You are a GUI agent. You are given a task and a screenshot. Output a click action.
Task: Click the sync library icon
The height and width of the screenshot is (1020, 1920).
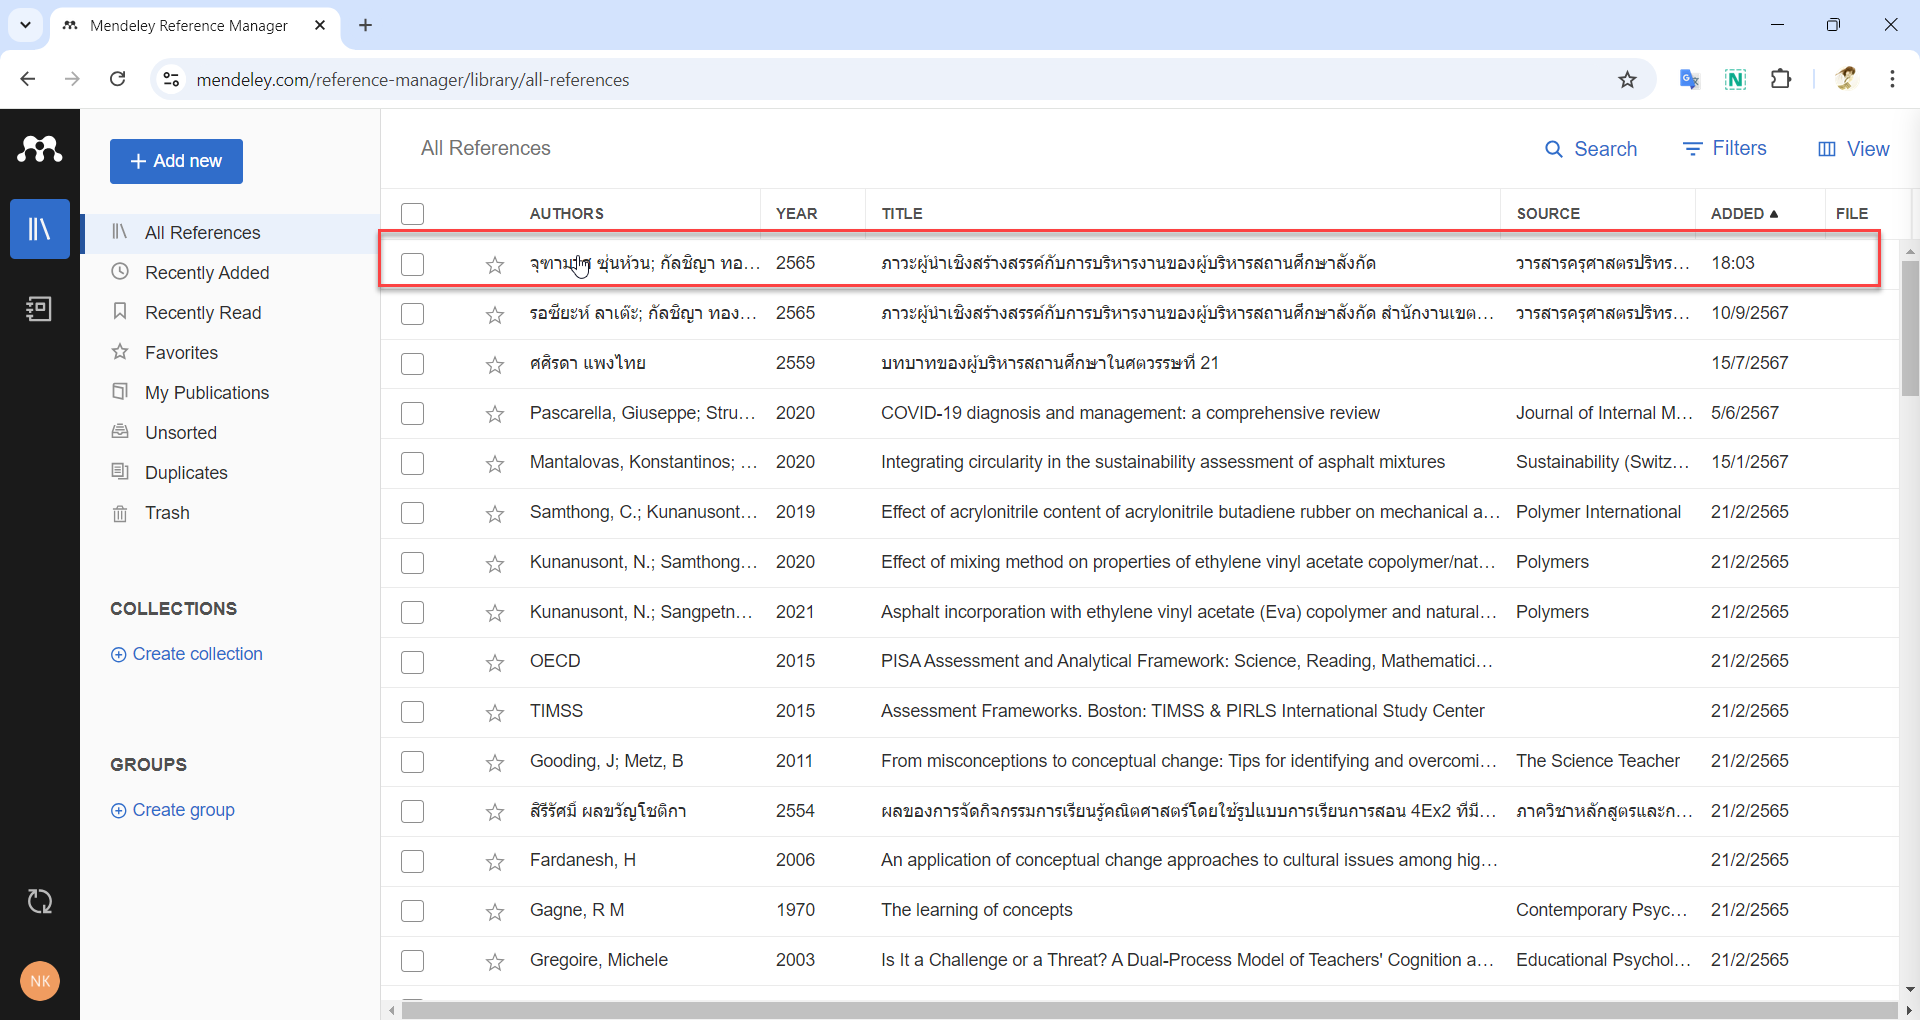[40, 902]
